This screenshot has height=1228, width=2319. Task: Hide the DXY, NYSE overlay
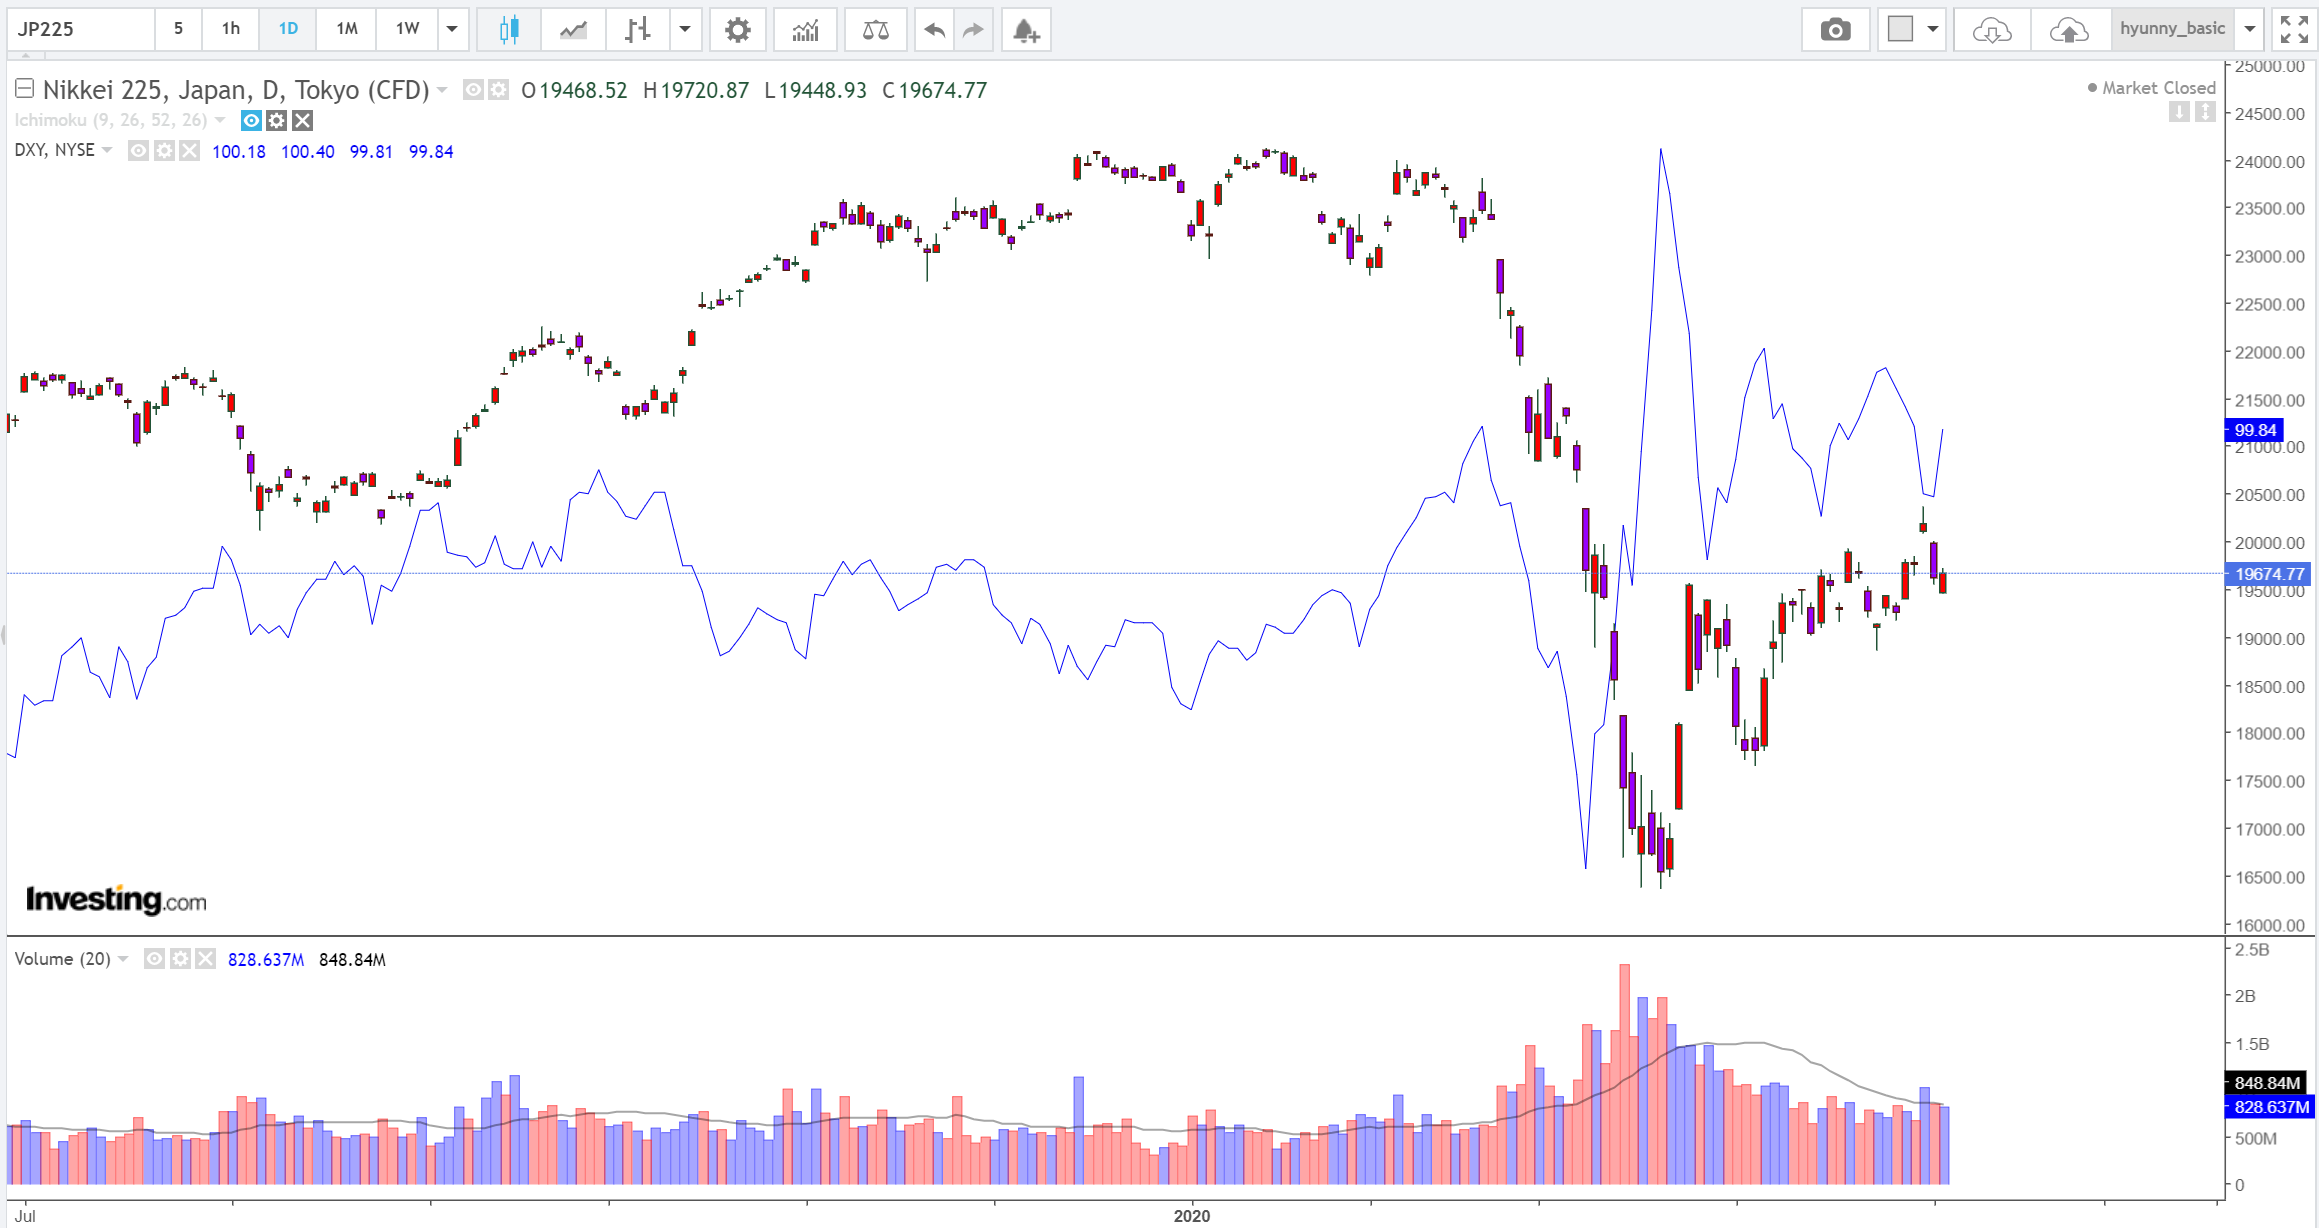[139, 151]
